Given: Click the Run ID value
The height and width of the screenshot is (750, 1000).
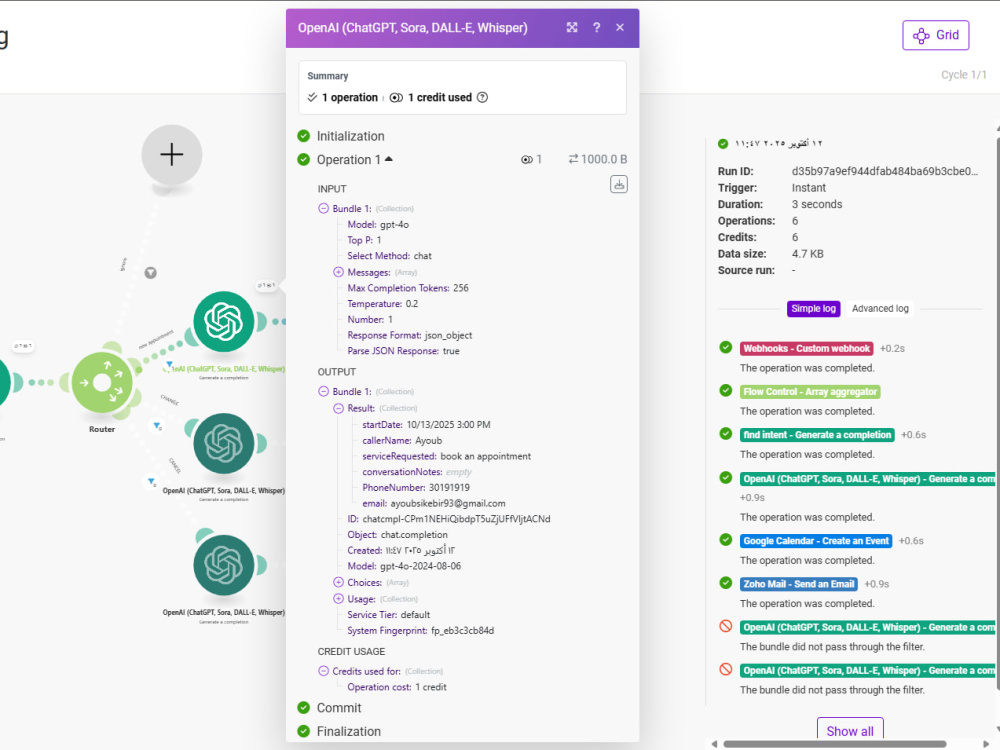Looking at the screenshot, I should click(x=885, y=172).
